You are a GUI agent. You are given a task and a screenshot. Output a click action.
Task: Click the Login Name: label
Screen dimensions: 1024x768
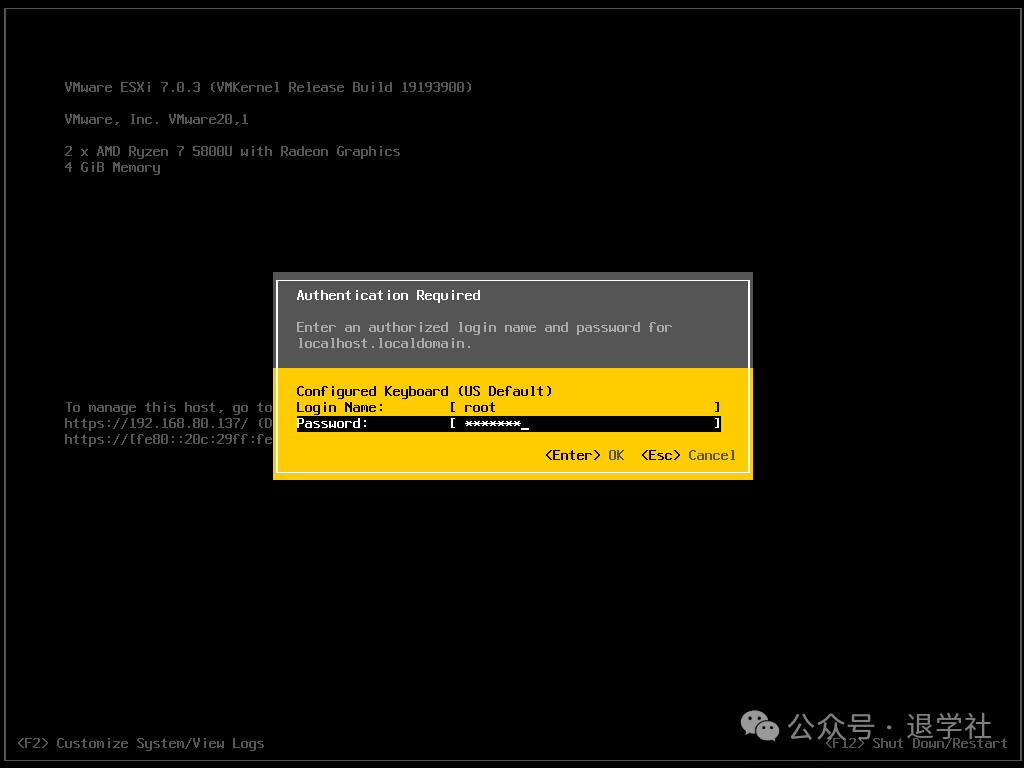coord(340,408)
